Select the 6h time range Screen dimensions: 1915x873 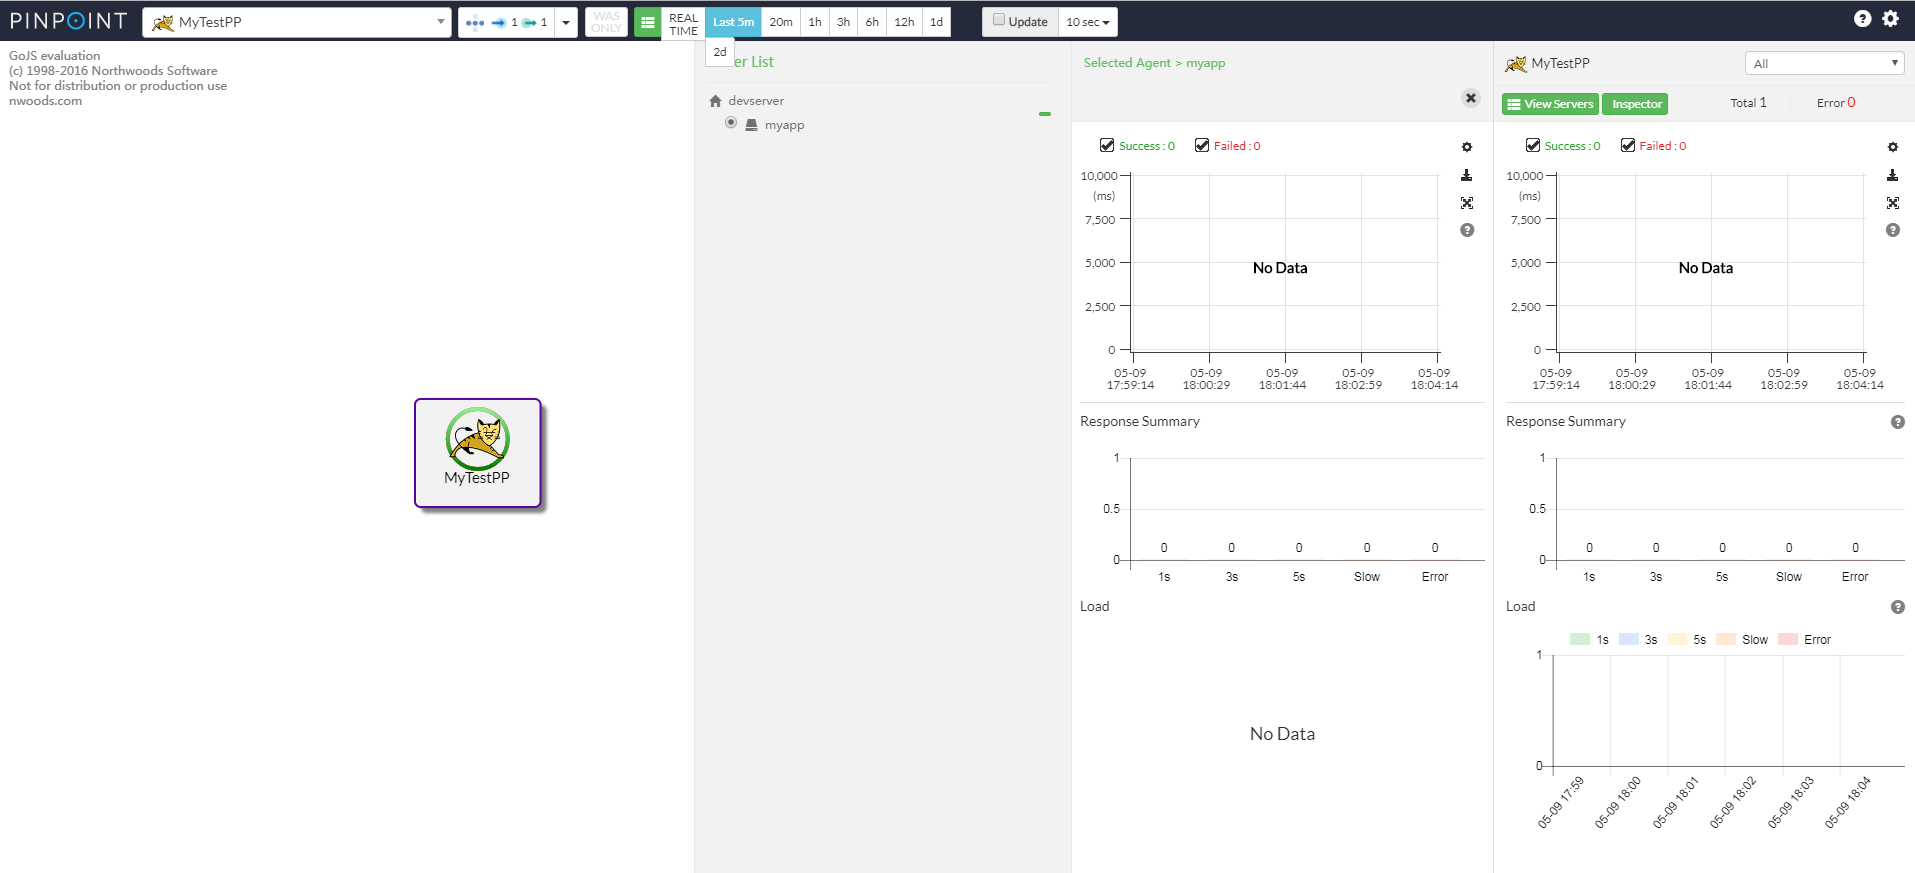(x=872, y=22)
